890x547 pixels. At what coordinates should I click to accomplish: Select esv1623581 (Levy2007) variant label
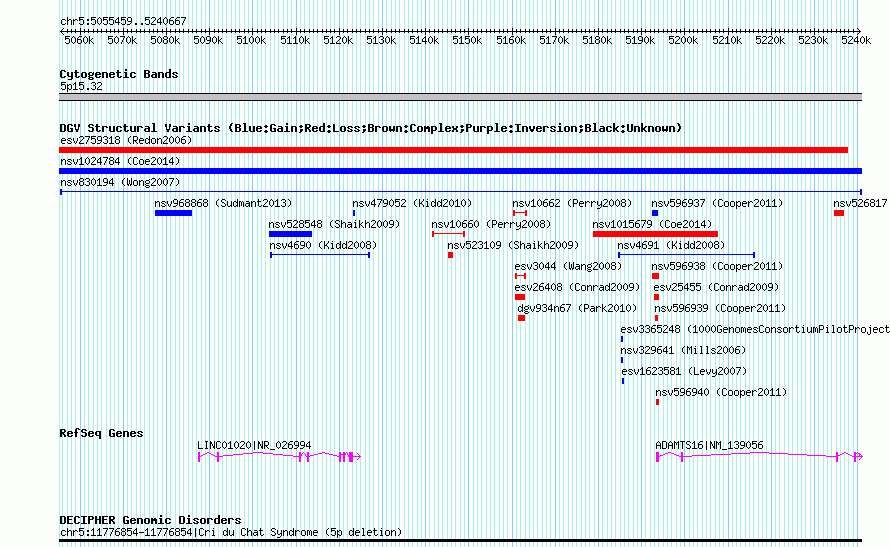[x=685, y=371]
